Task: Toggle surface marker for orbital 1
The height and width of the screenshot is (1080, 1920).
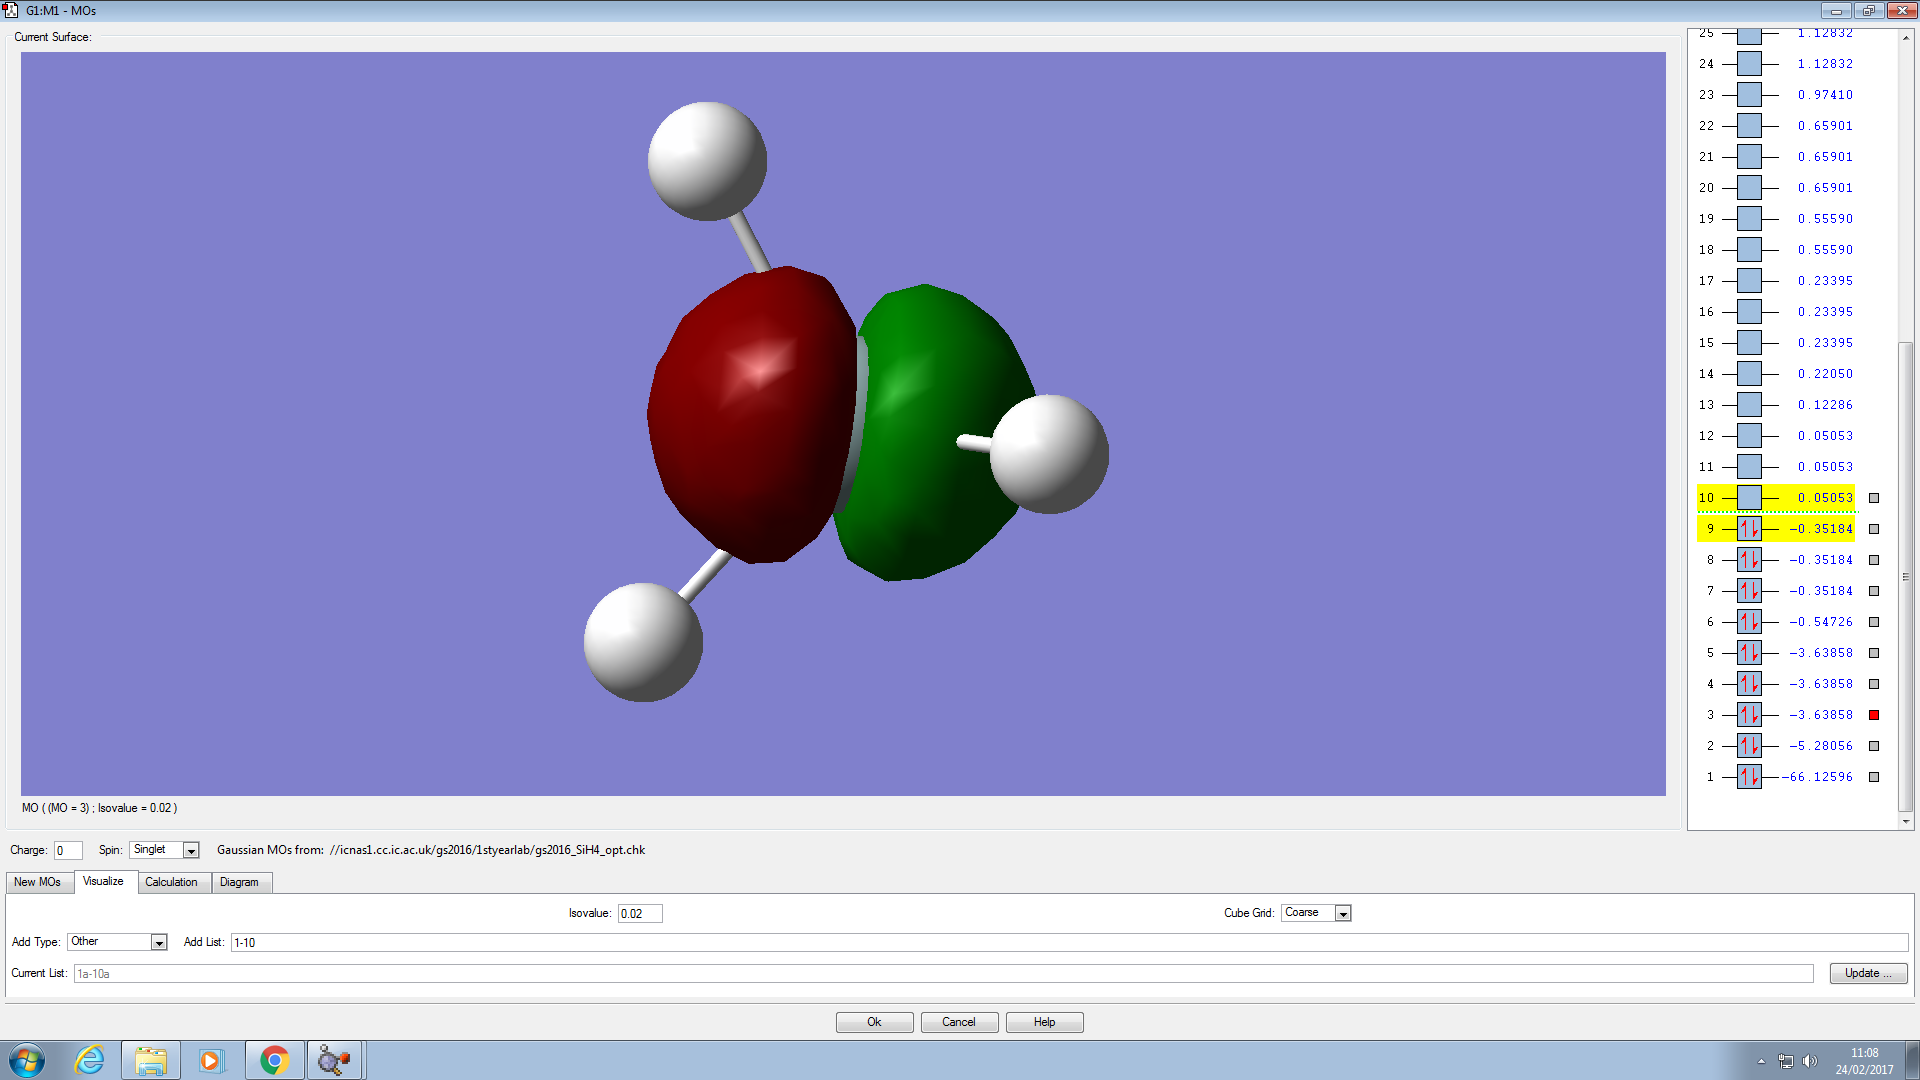Action: [x=1874, y=777]
